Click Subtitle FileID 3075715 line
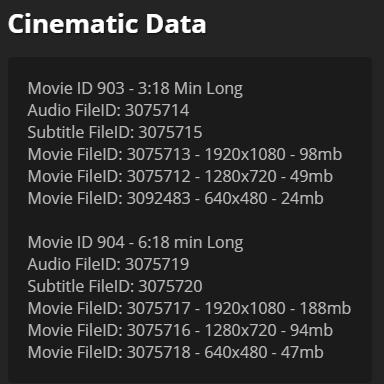384x384 pixels. pos(115,132)
